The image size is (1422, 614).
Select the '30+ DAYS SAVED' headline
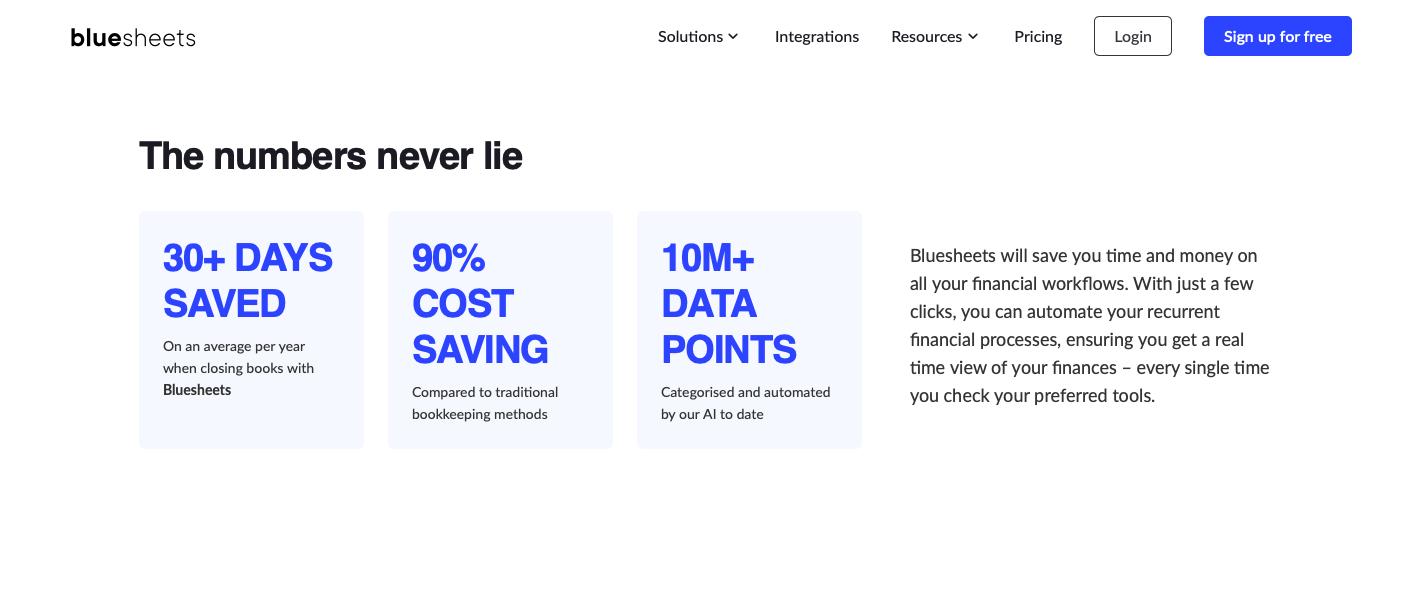pos(247,281)
